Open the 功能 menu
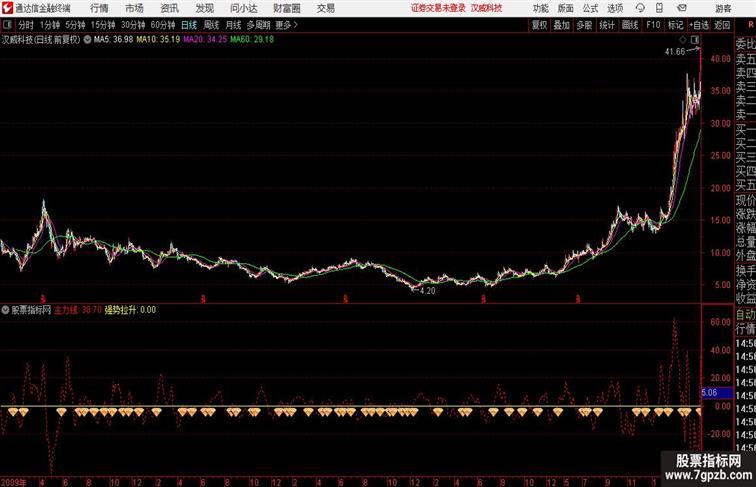 pos(540,8)
